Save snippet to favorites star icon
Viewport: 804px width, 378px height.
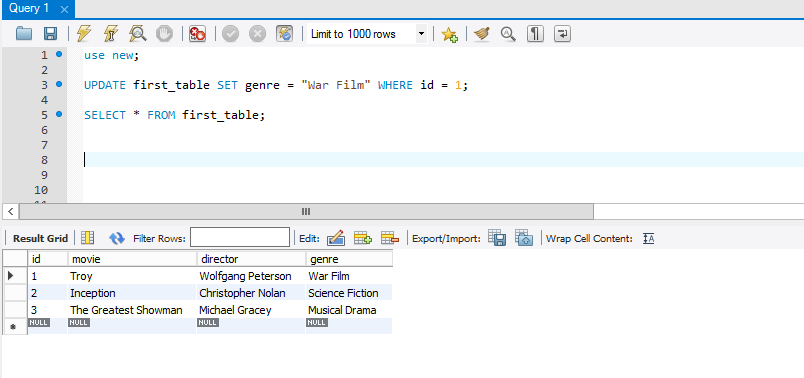click(x=449, y=34)
